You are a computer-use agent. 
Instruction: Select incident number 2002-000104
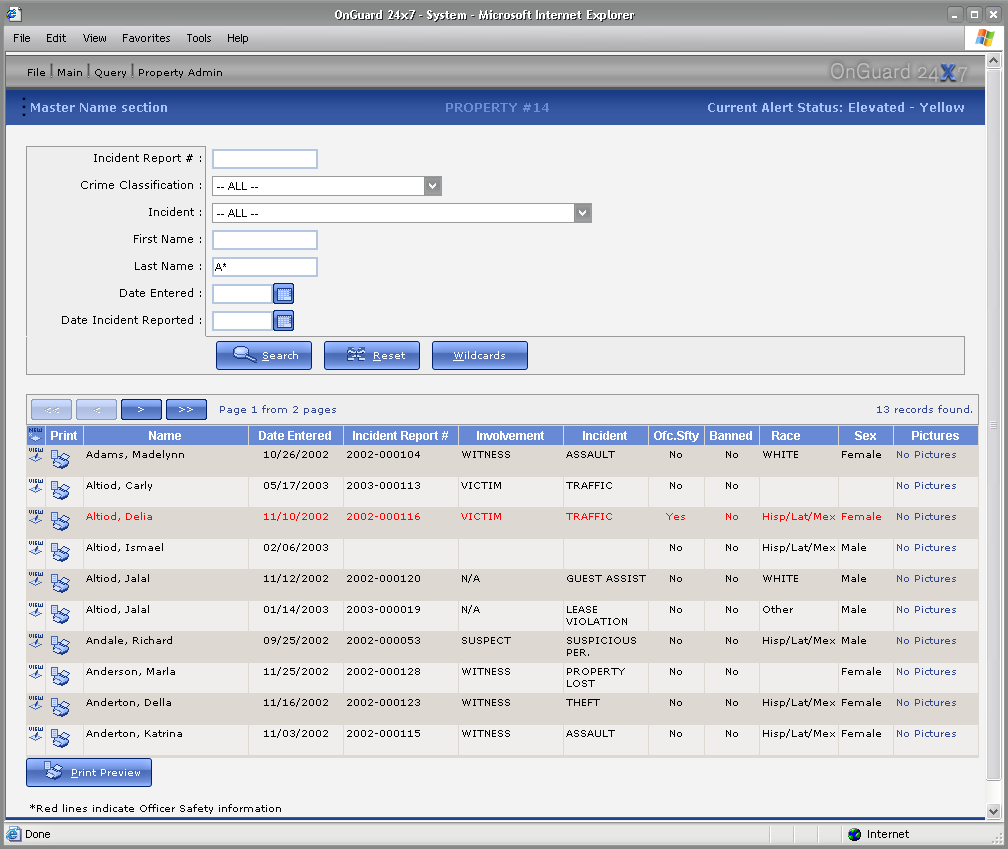pyautogui.click(x=383, y=454)
